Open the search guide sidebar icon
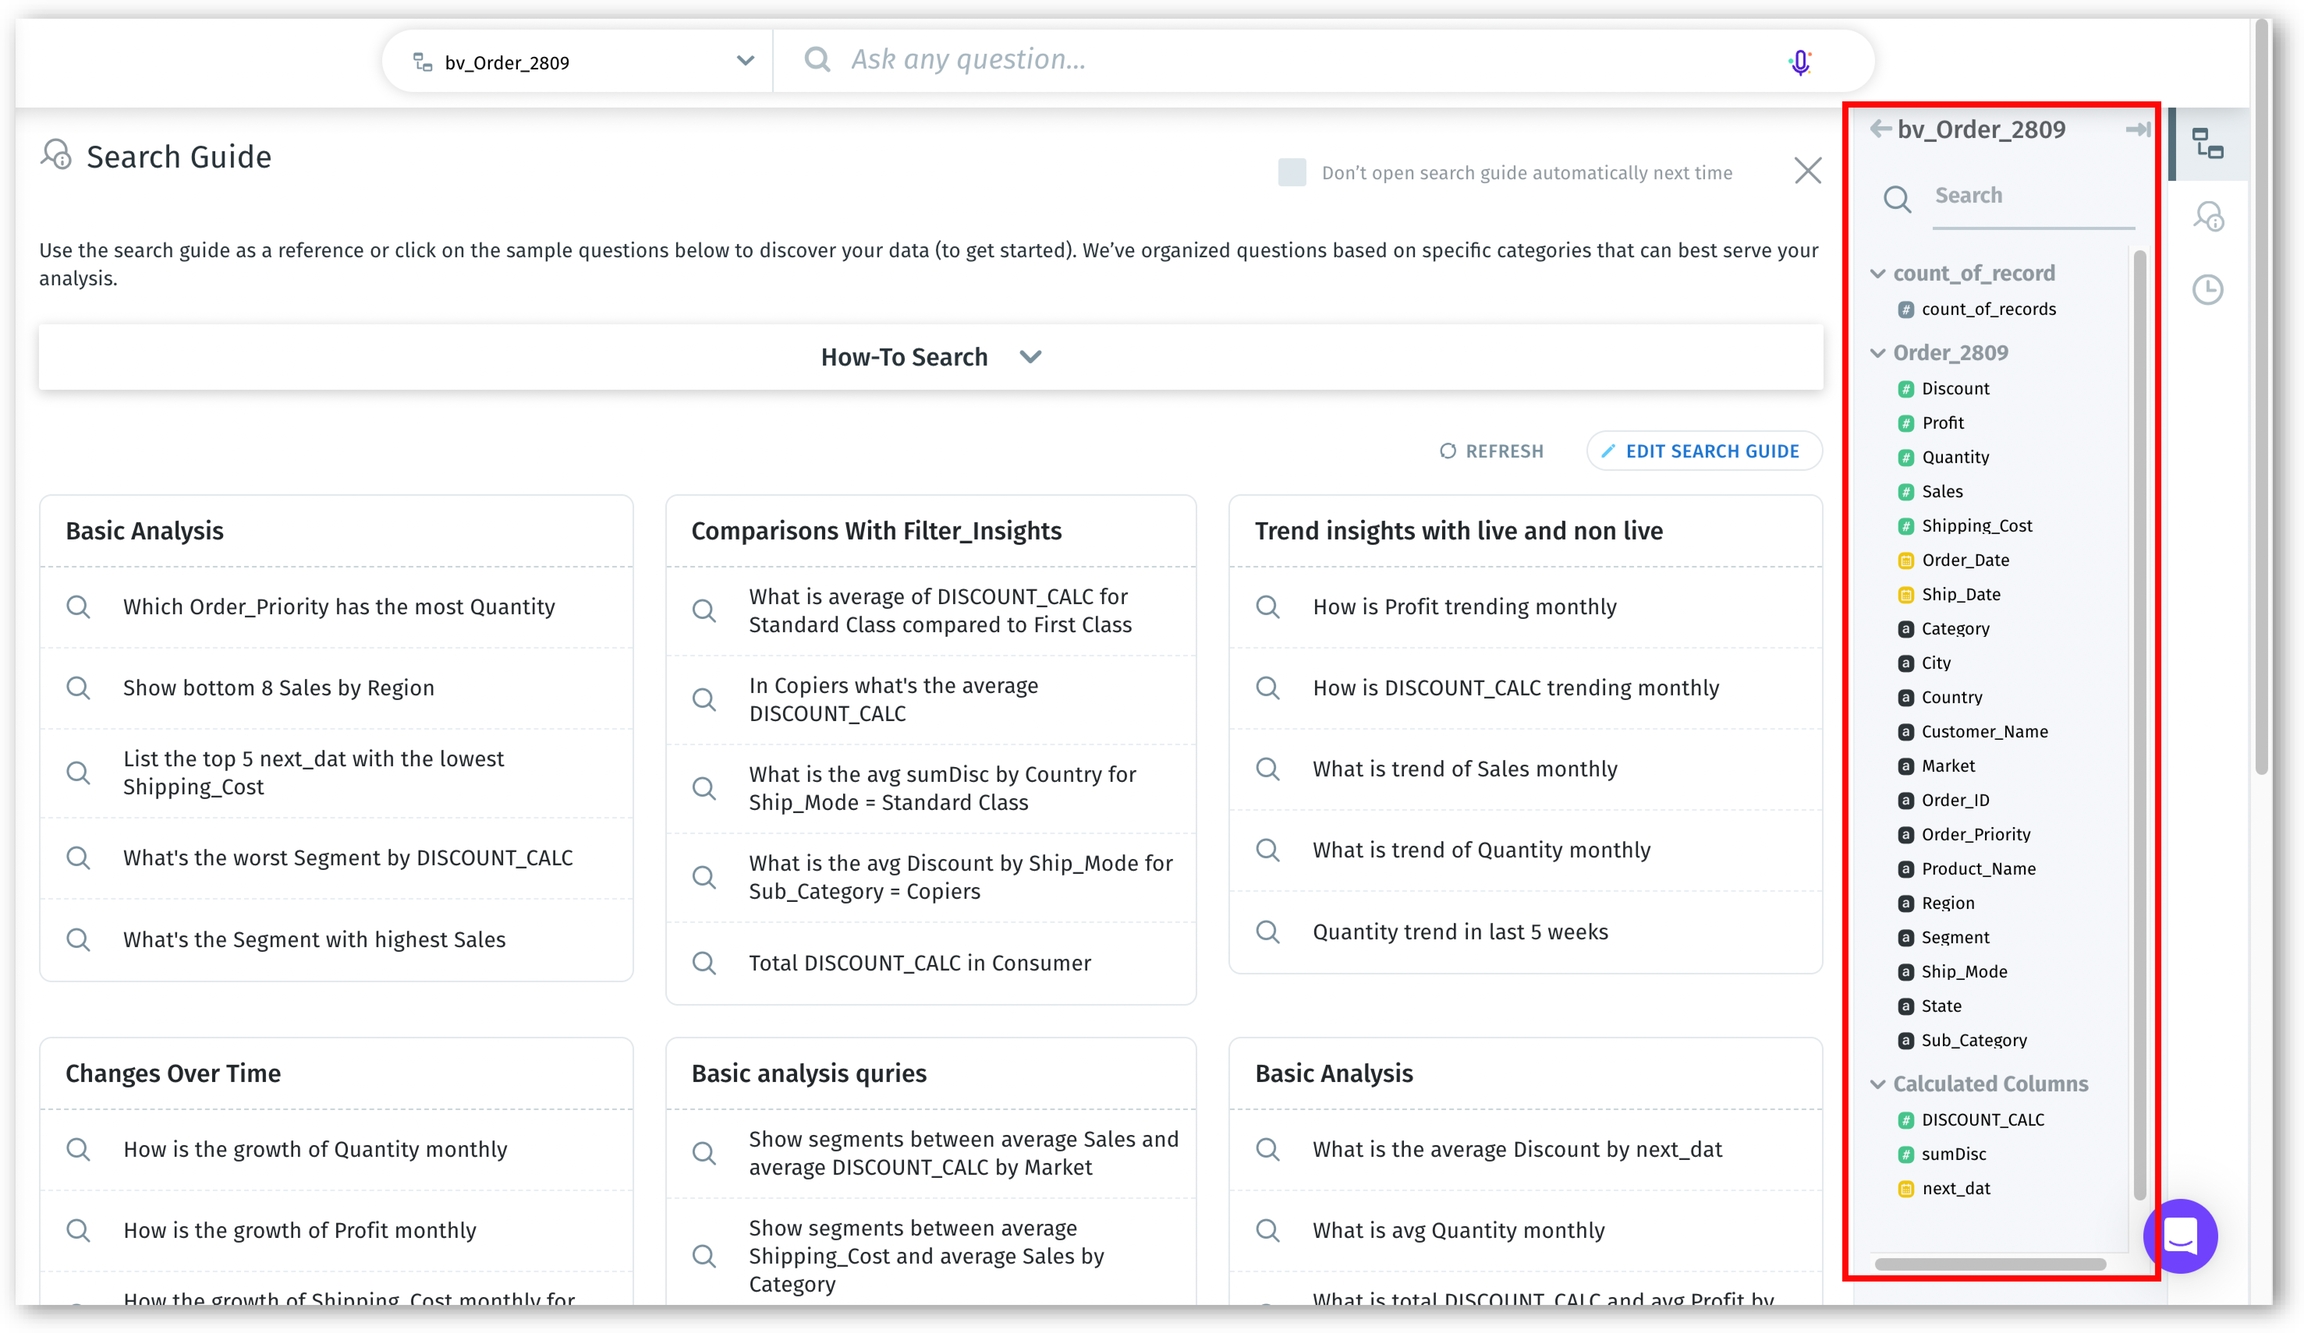The height and width of the screenshot is (1333, 2304). click(x=2208, y=216)
